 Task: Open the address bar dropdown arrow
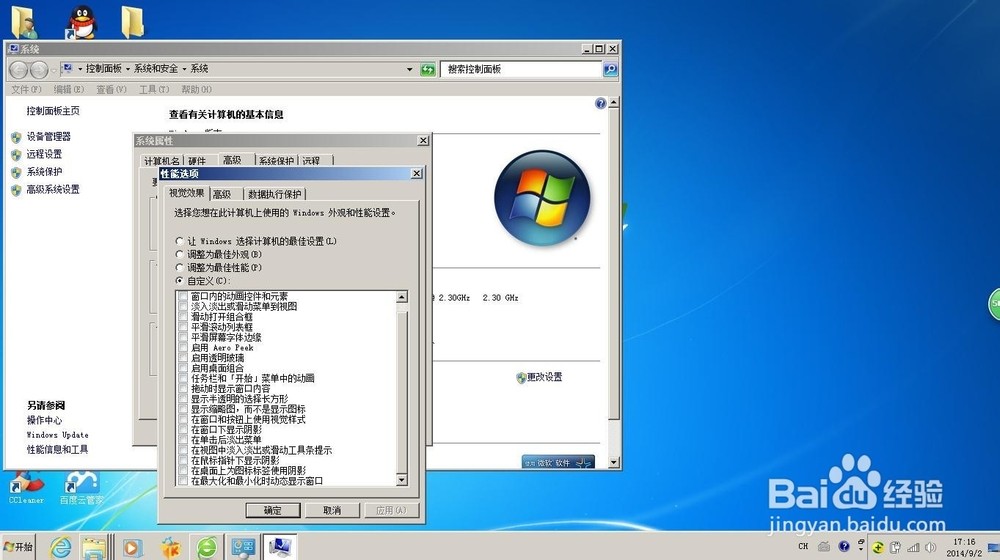[409, 70]
